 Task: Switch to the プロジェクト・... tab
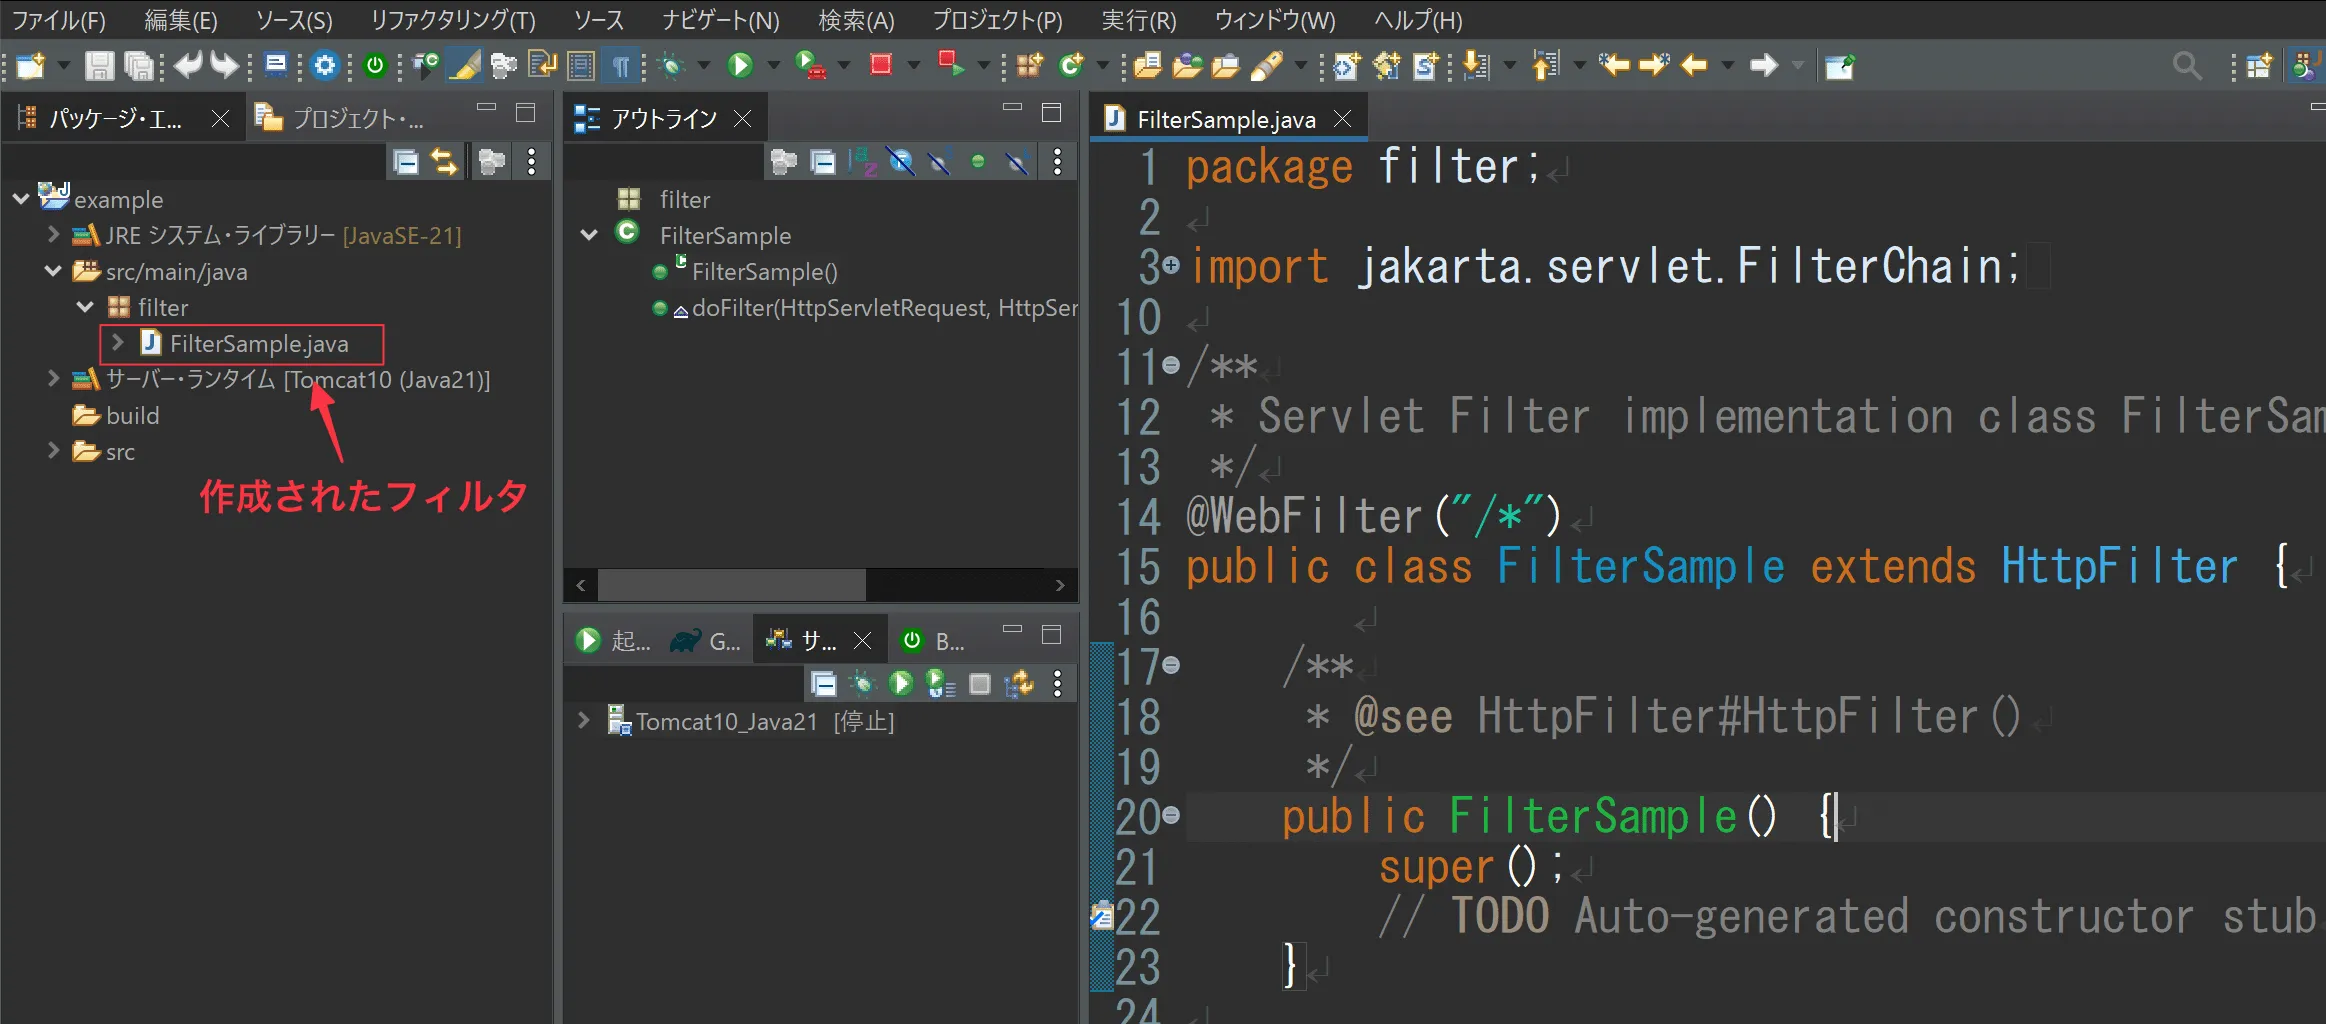pyautogui.click(x=340, y=119)
